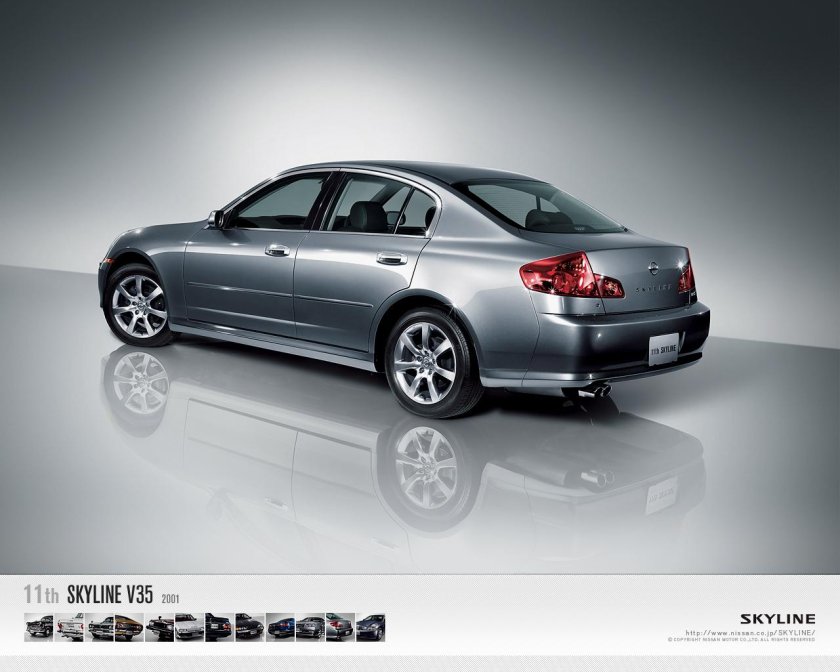Click the SKYLINE wordmark logo at bottom right

[x=778, y=617]
